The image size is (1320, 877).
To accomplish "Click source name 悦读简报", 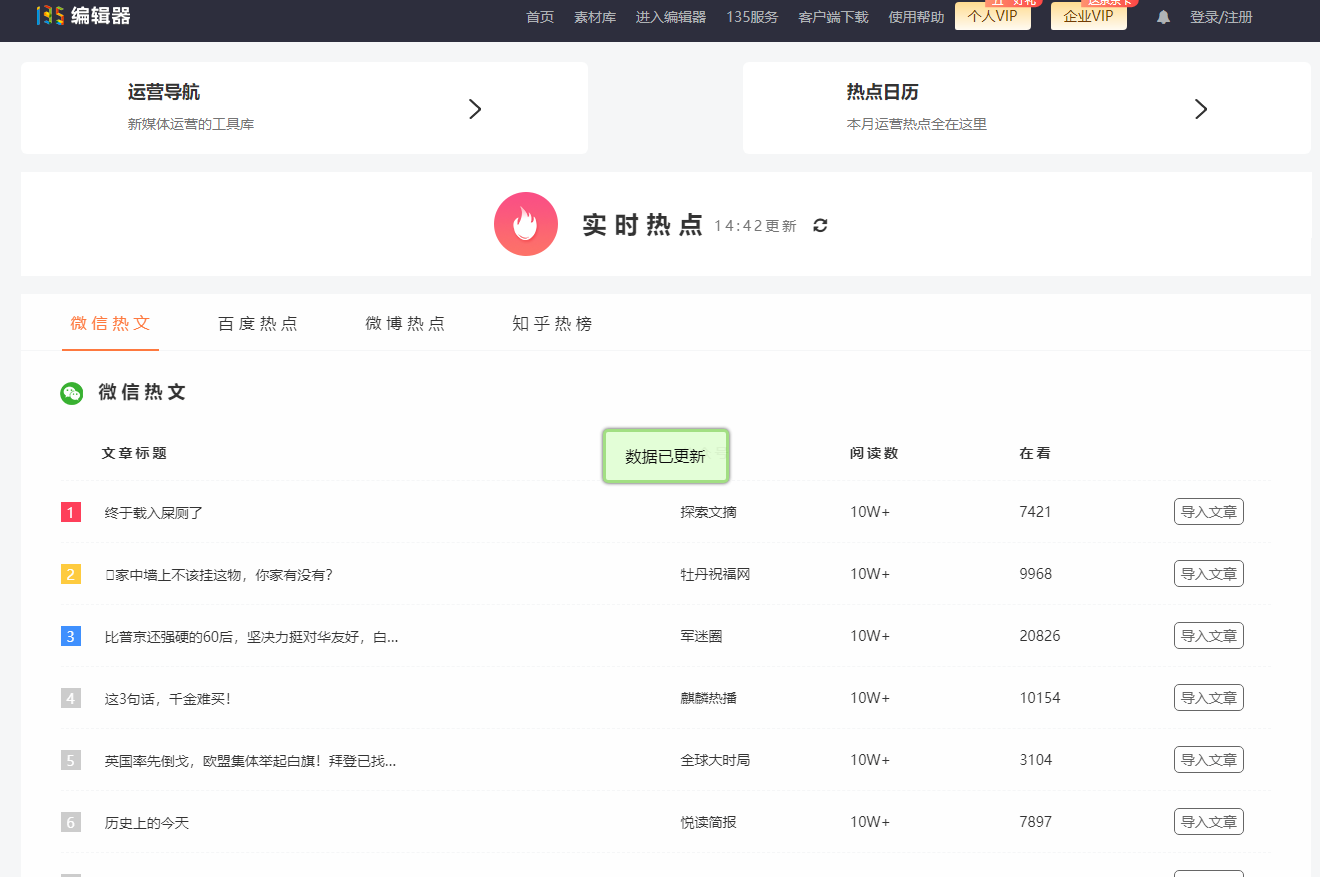I will 709,822.
